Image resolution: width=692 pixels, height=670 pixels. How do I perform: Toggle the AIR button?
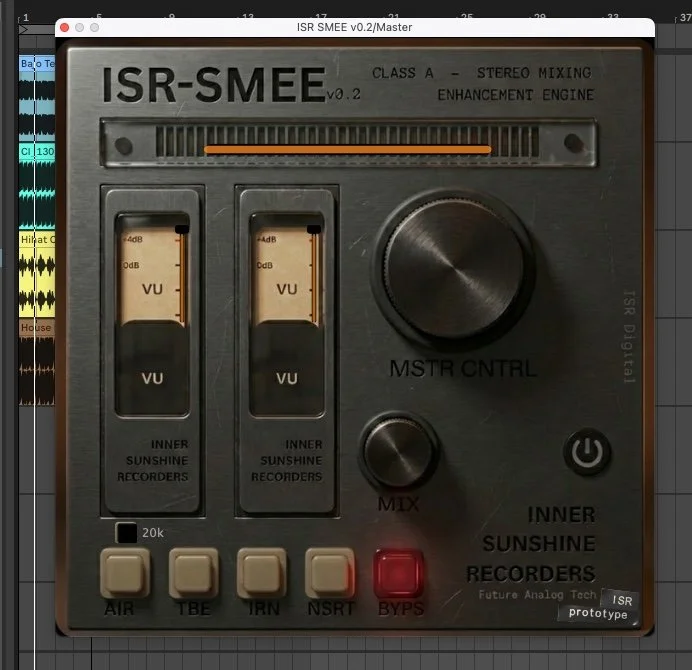point(125,573)
